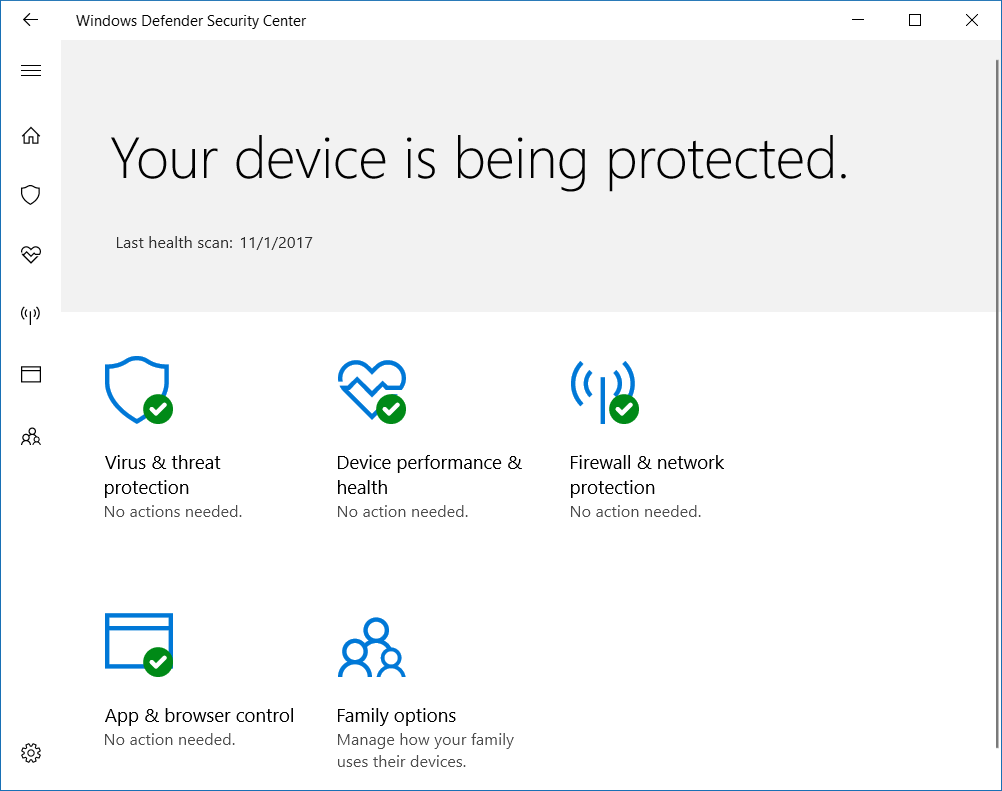Viewport: 1002px width, 791px height.
Task: Click the last health scan date text
Action: point(213,242)
